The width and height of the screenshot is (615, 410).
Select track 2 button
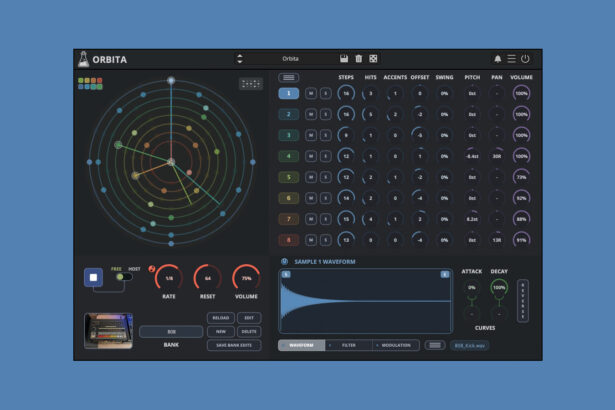tap(289, 114)
